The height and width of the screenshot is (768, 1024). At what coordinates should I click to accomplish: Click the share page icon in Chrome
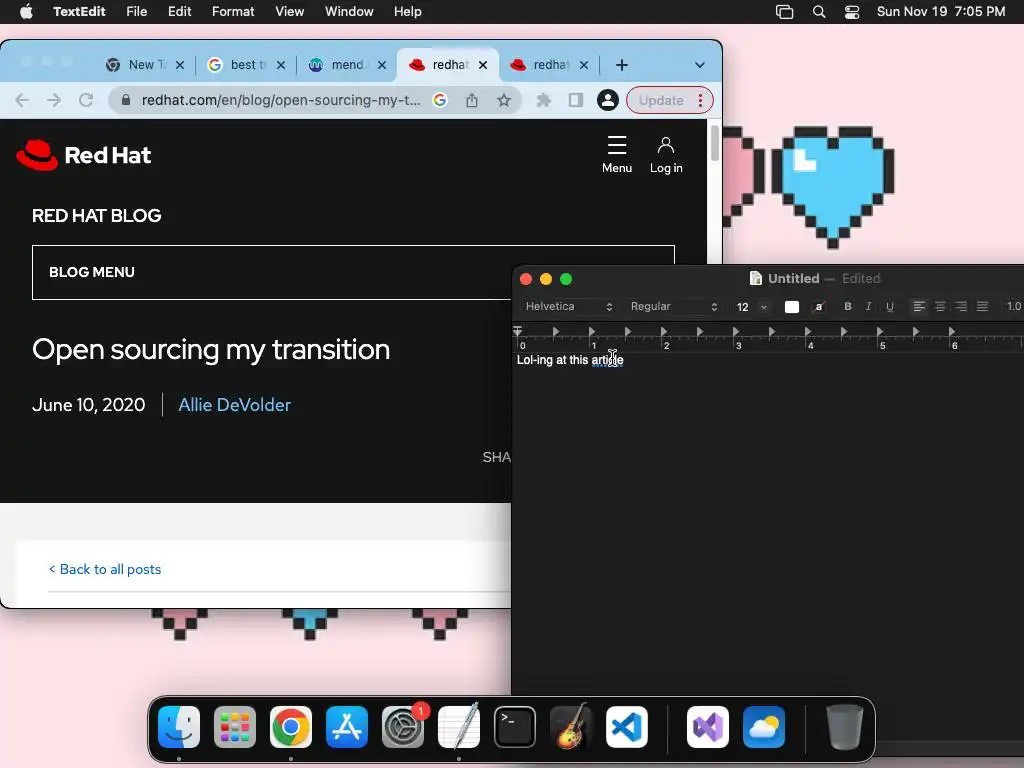click(x=472, y=100)
